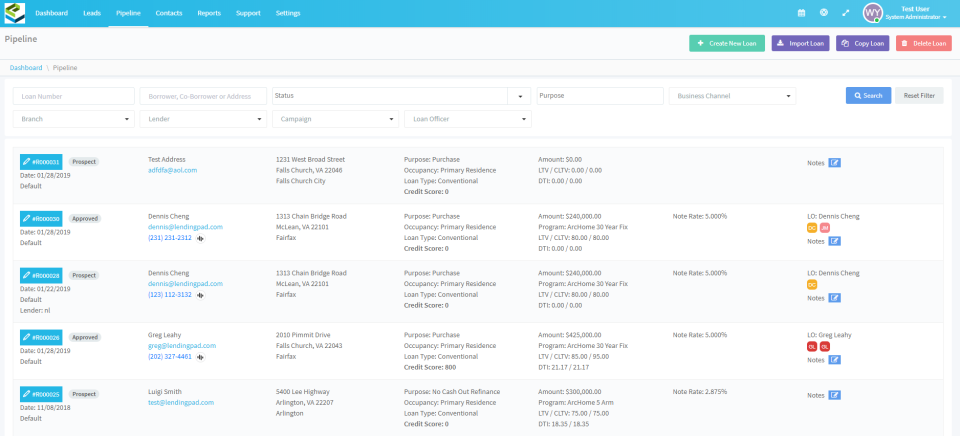Viewport: 960px width, 436px height.
Task: Click the address 2010 Pimmit Drive
Action: 303,335
